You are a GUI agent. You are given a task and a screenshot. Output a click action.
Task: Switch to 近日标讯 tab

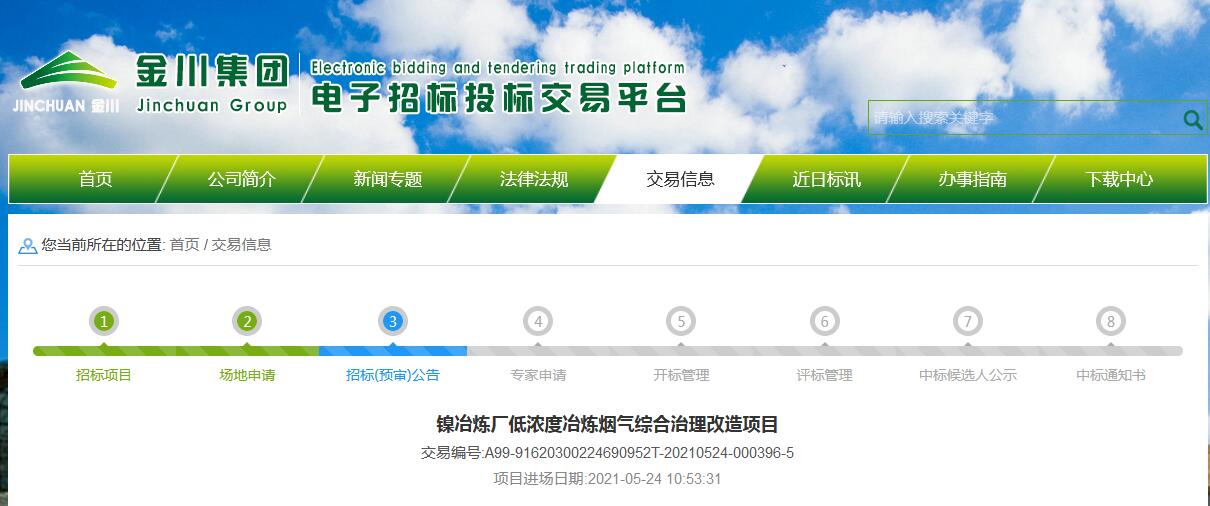826,180
